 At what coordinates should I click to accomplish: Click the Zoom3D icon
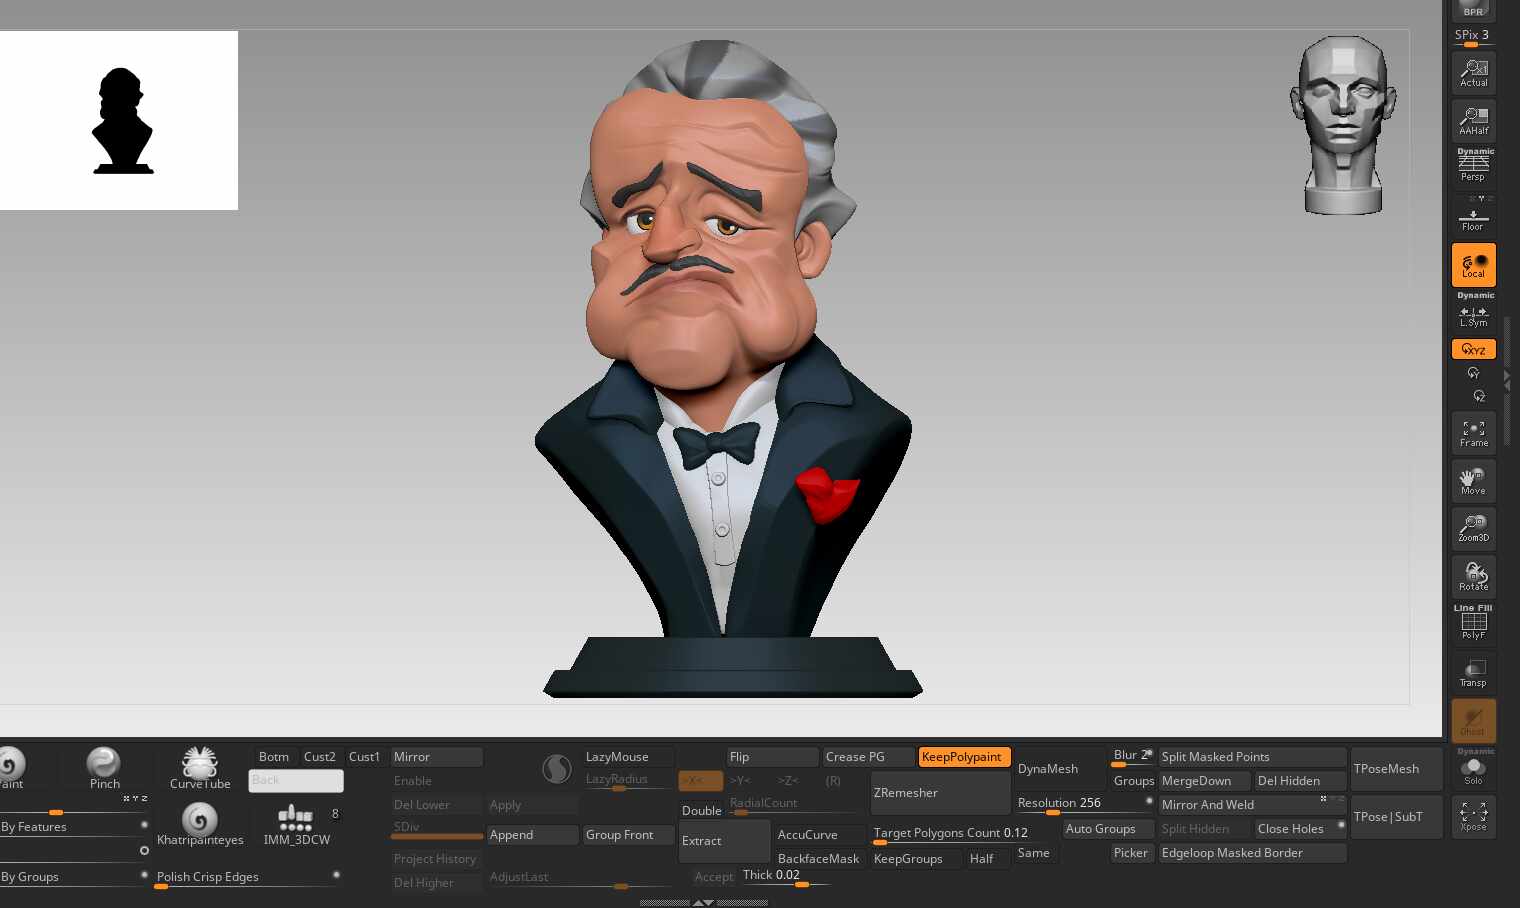(1473, 529)
